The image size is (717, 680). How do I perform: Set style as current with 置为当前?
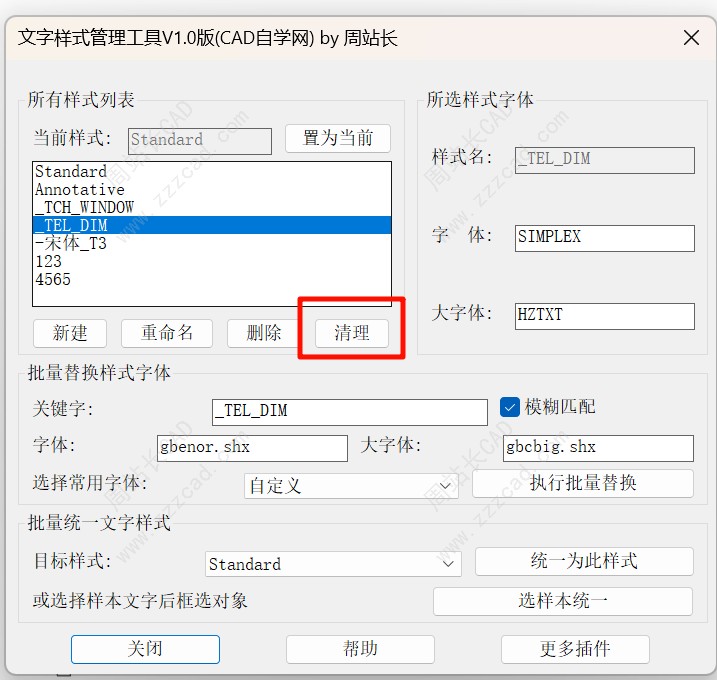337,138
